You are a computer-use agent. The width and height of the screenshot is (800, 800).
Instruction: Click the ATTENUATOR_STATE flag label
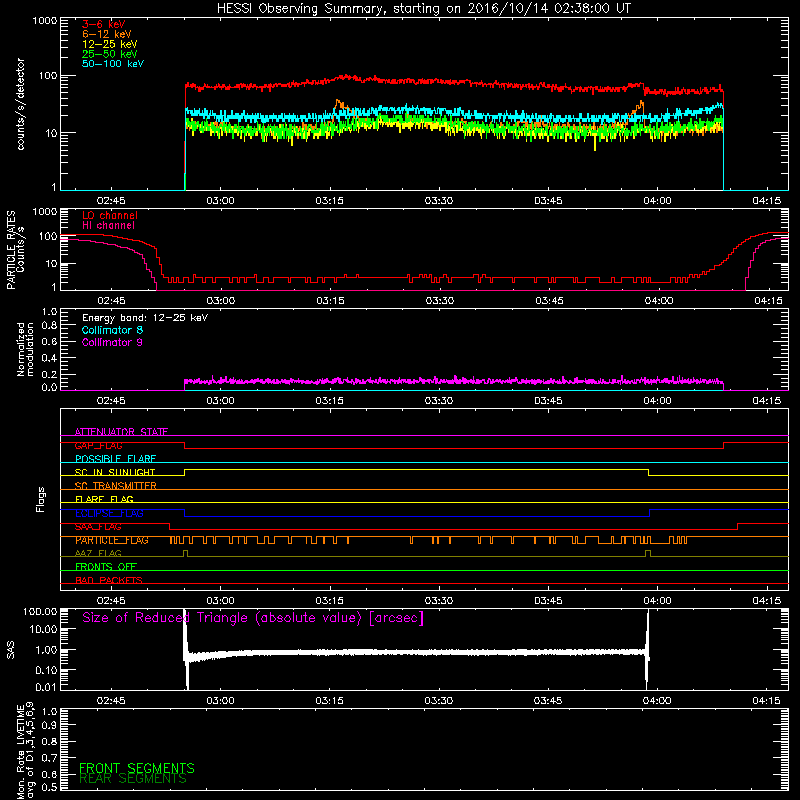coord(121,432)
